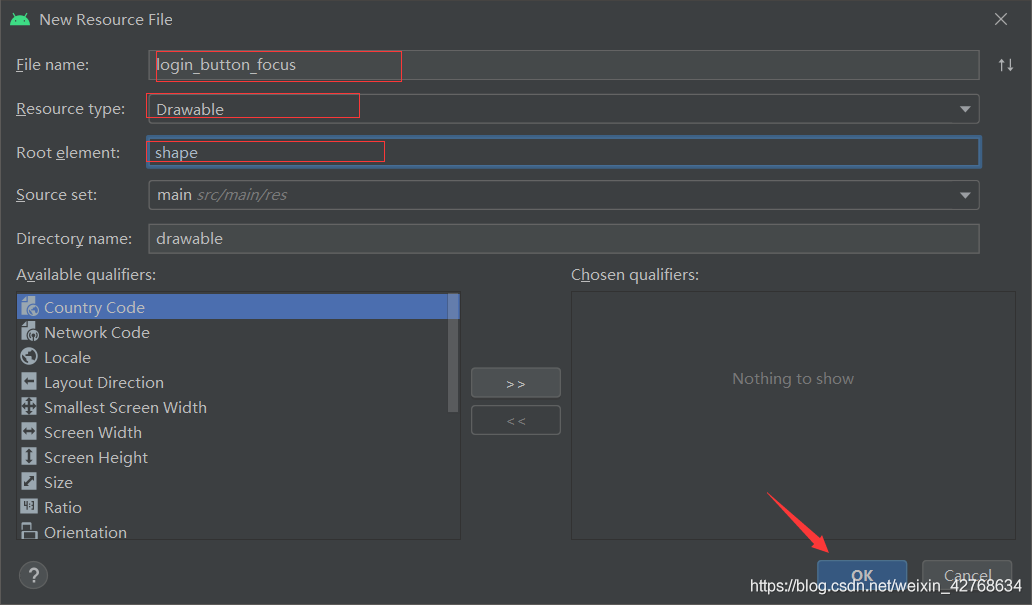Click the Ratio qualifier icon
The width and height of the screenshot is (1032, 605).
tap(29, 508)
